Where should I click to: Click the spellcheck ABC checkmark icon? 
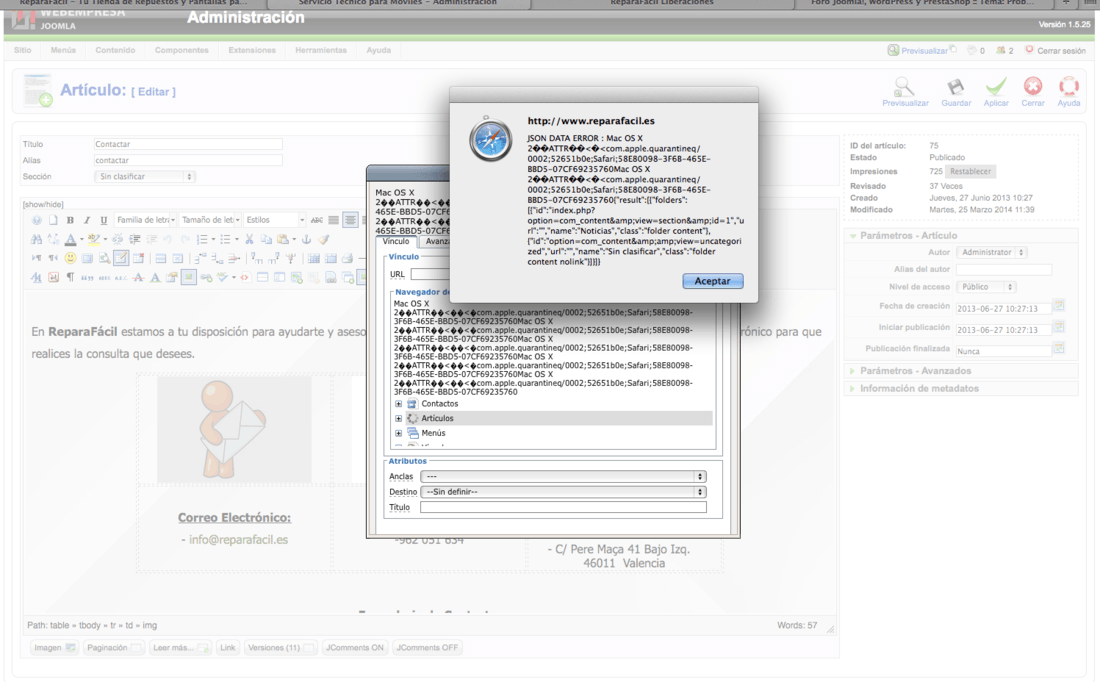click(x=222, y=277)
